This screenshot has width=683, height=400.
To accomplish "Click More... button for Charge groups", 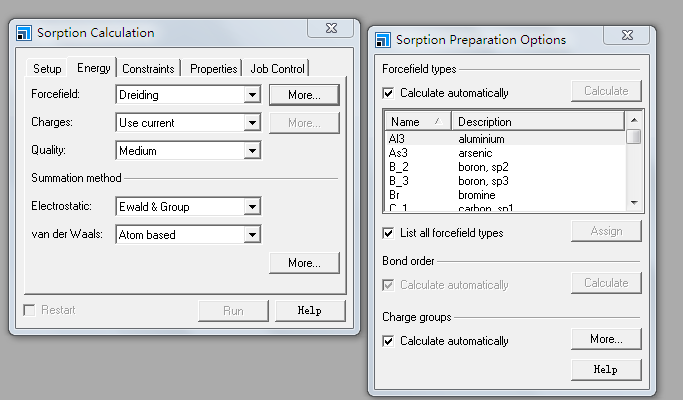I will pyautogui.click(x=605, y=339).
